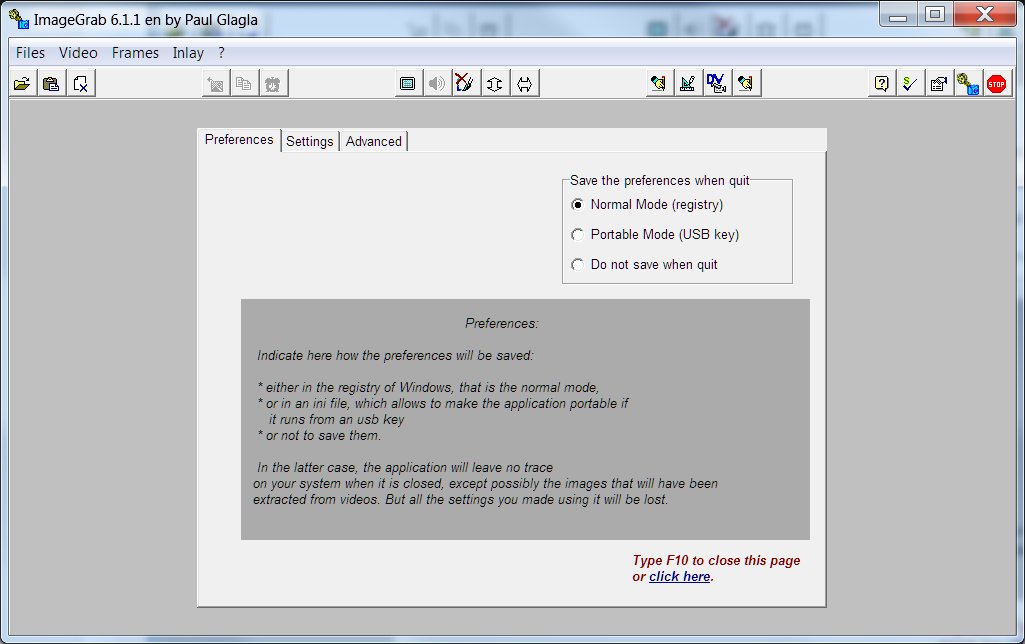The height and width of the screenshot is (644, 1025).
Task: Click the ruler and pencil toolbar icon
Action: 687,84
